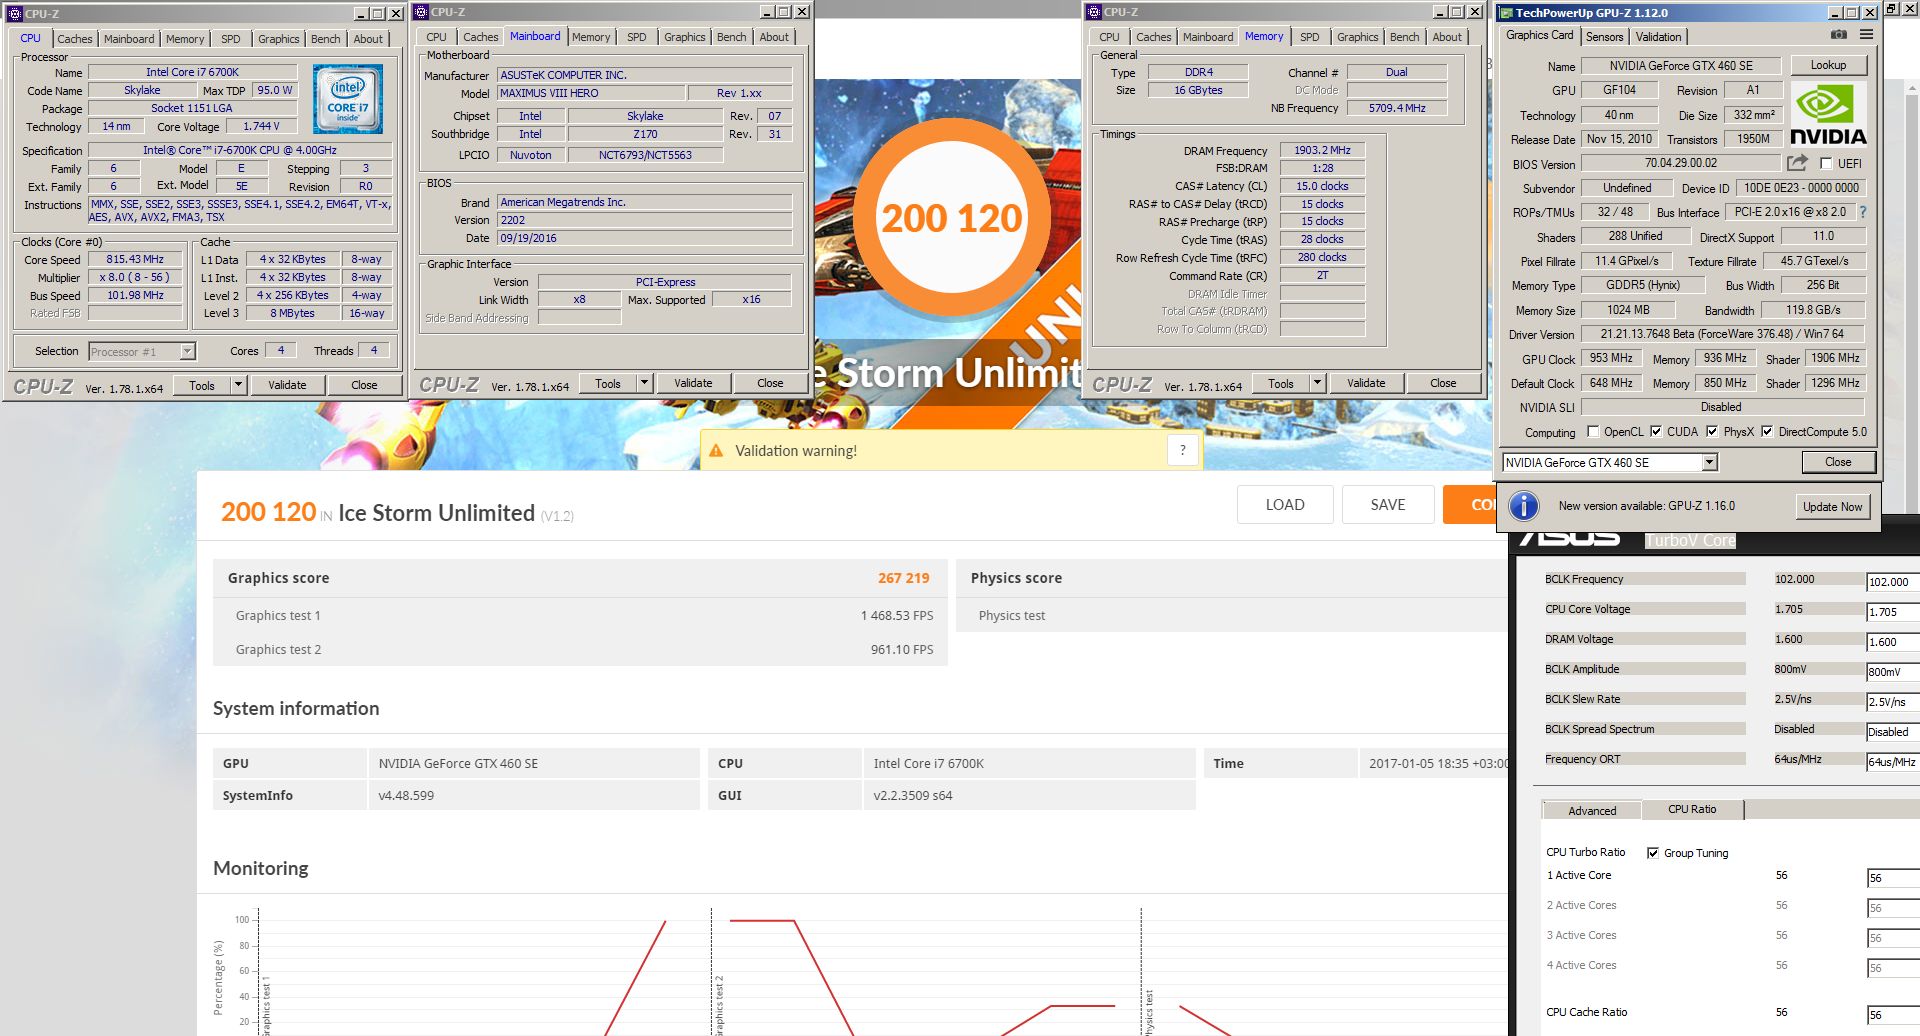Open Bench tab in left CPU-Z window
This screenshot has width=1920, height=1036.
click(x=325, y=39)
